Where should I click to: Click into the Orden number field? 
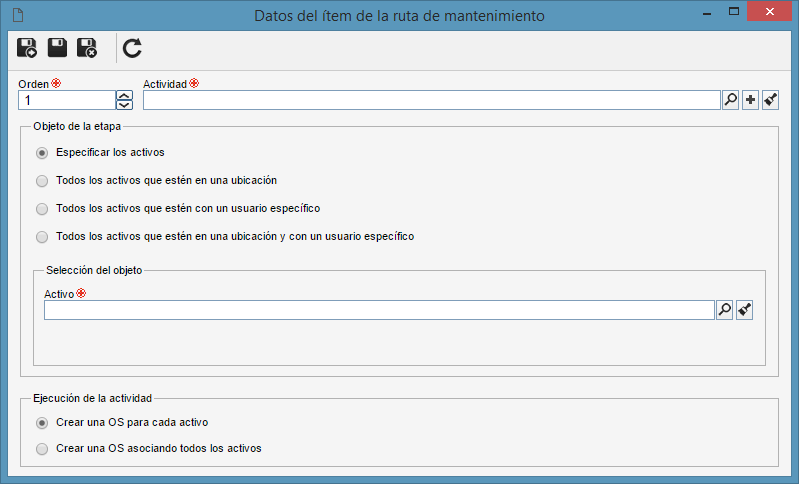tap(67, 100)
